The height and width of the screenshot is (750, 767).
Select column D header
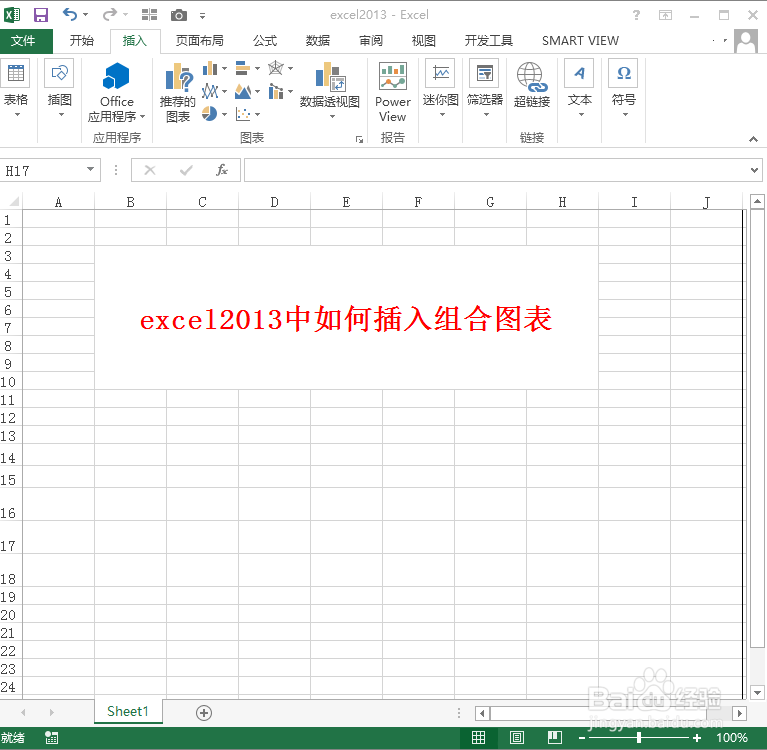[274, 202]
